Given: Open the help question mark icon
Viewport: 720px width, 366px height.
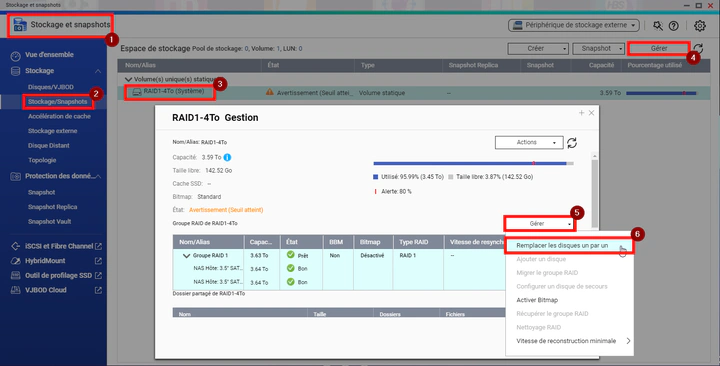Looking at the screenshot, I should pos(674,26).
